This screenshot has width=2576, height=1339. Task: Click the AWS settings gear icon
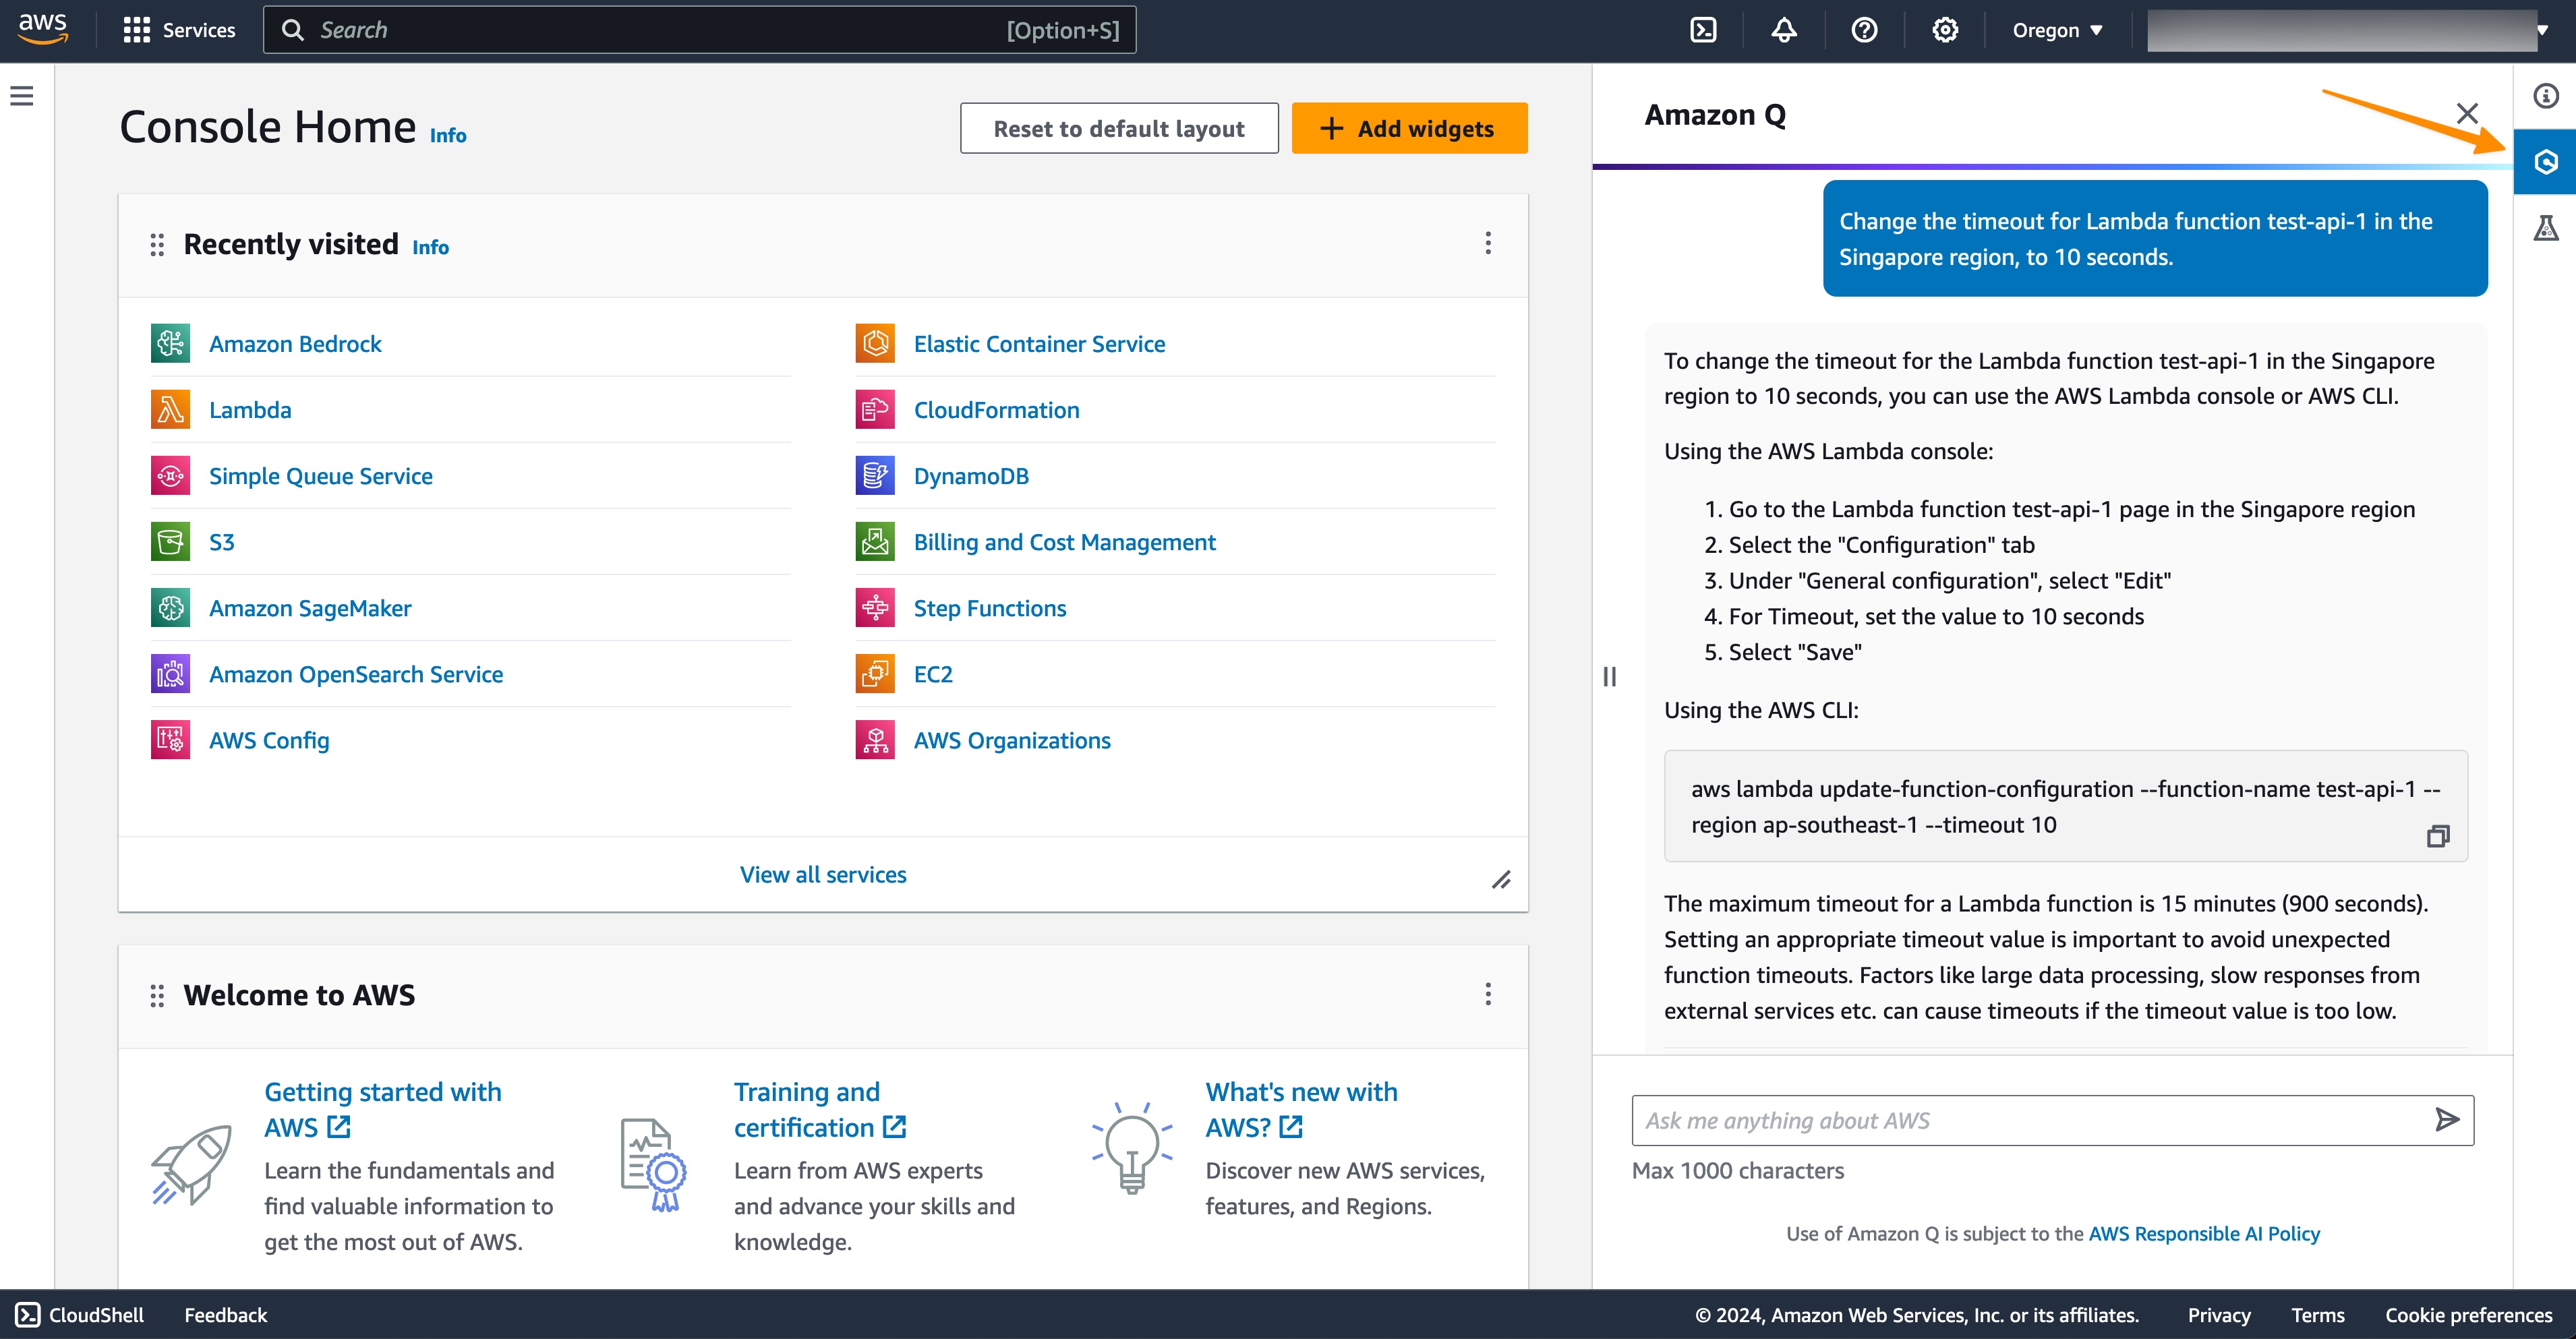(1944, 29)
